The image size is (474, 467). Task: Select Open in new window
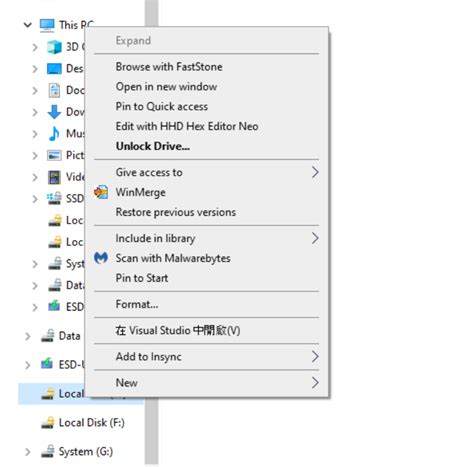click(x=206, y=87)
